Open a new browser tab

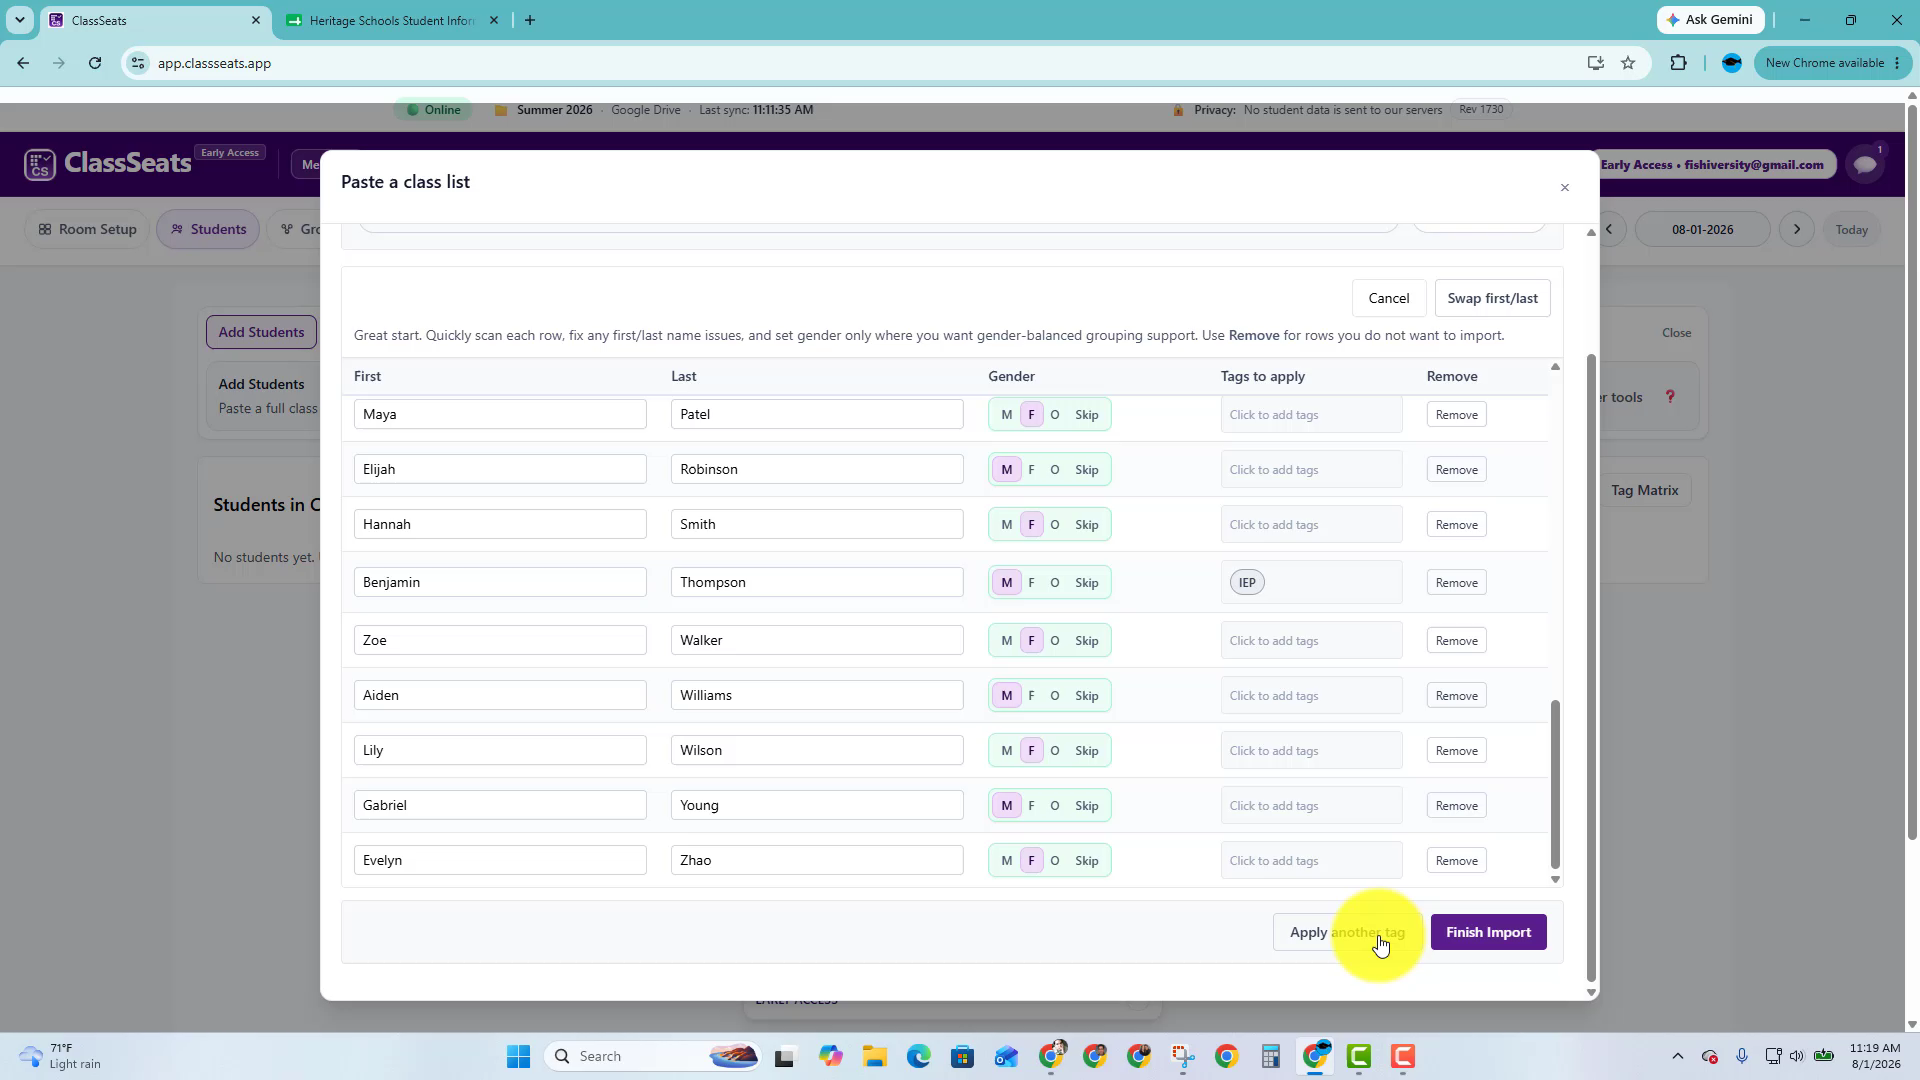pos(530,20)
